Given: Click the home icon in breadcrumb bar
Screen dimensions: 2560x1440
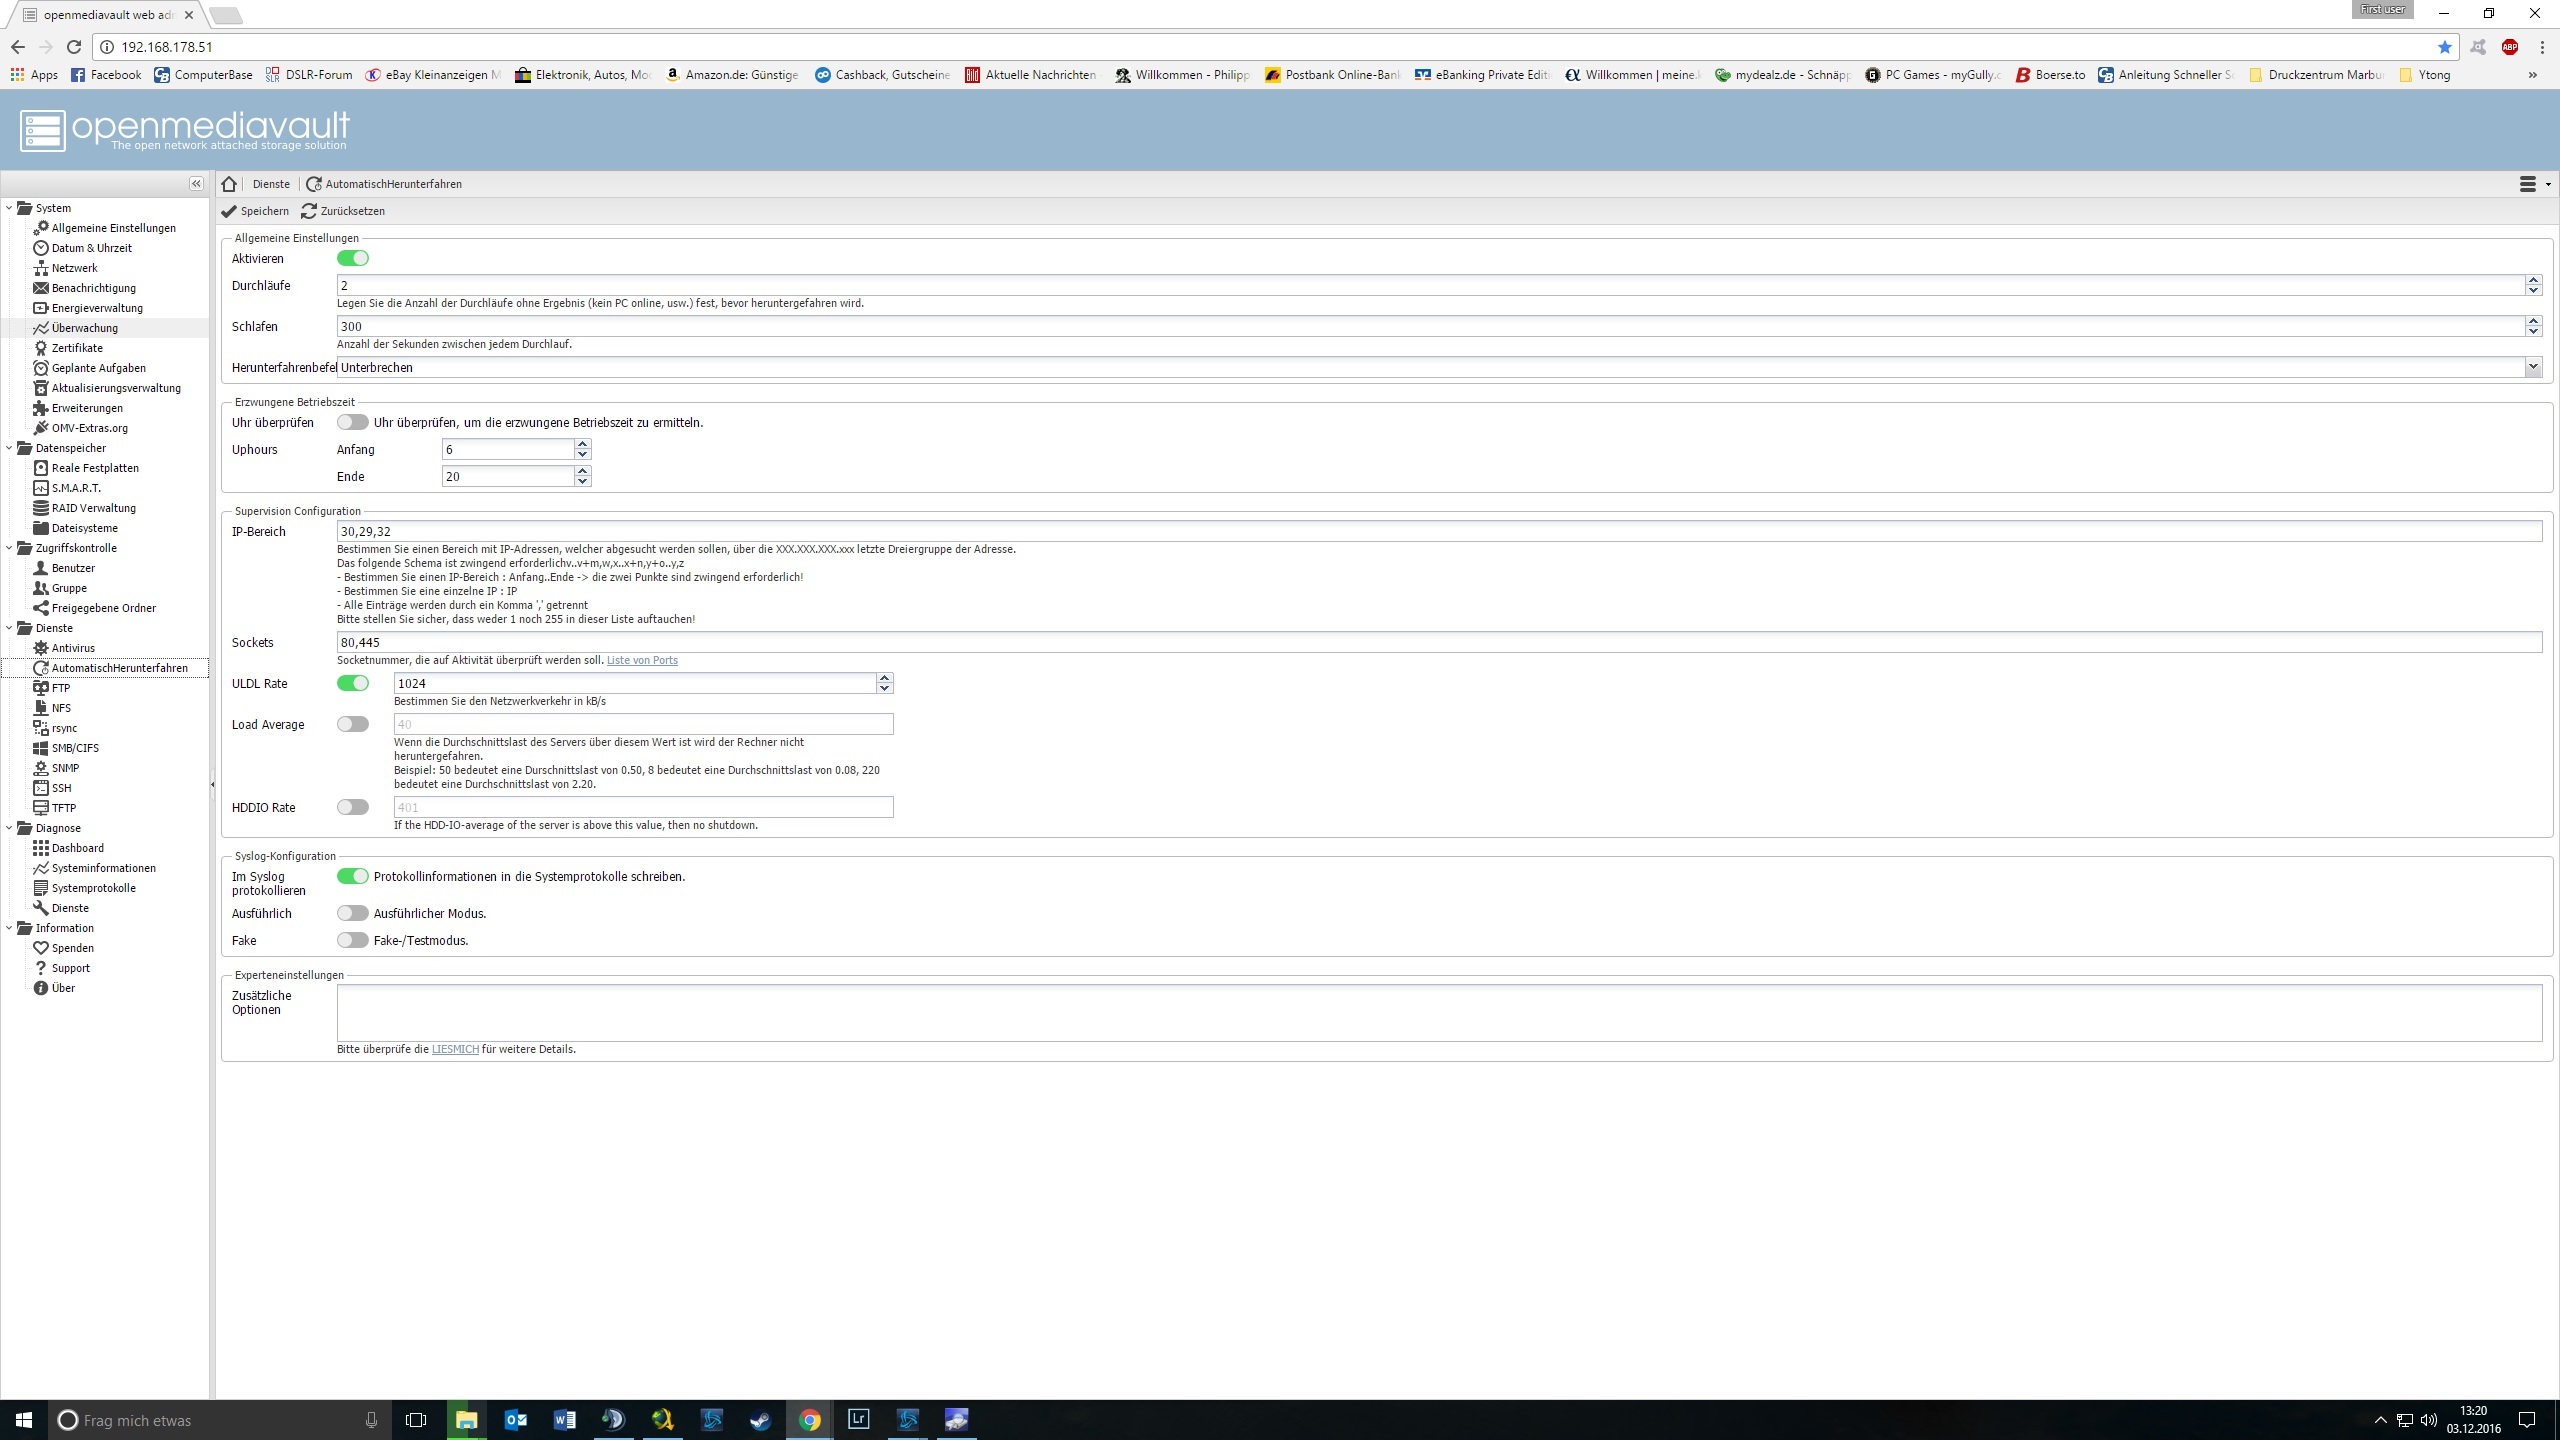Looking at the screenshot, I should [229, 184].
